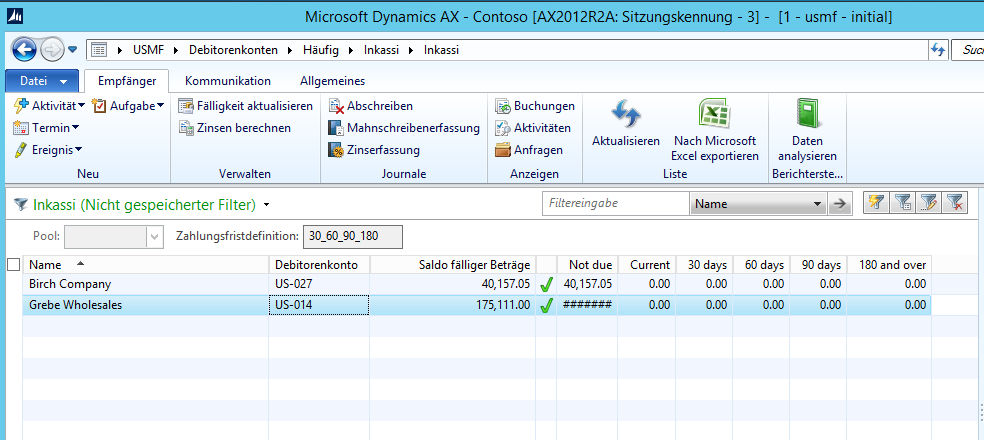This screenshot has width=984, height=440.
Task: Open the Datei menu
Action: point(41,81)
